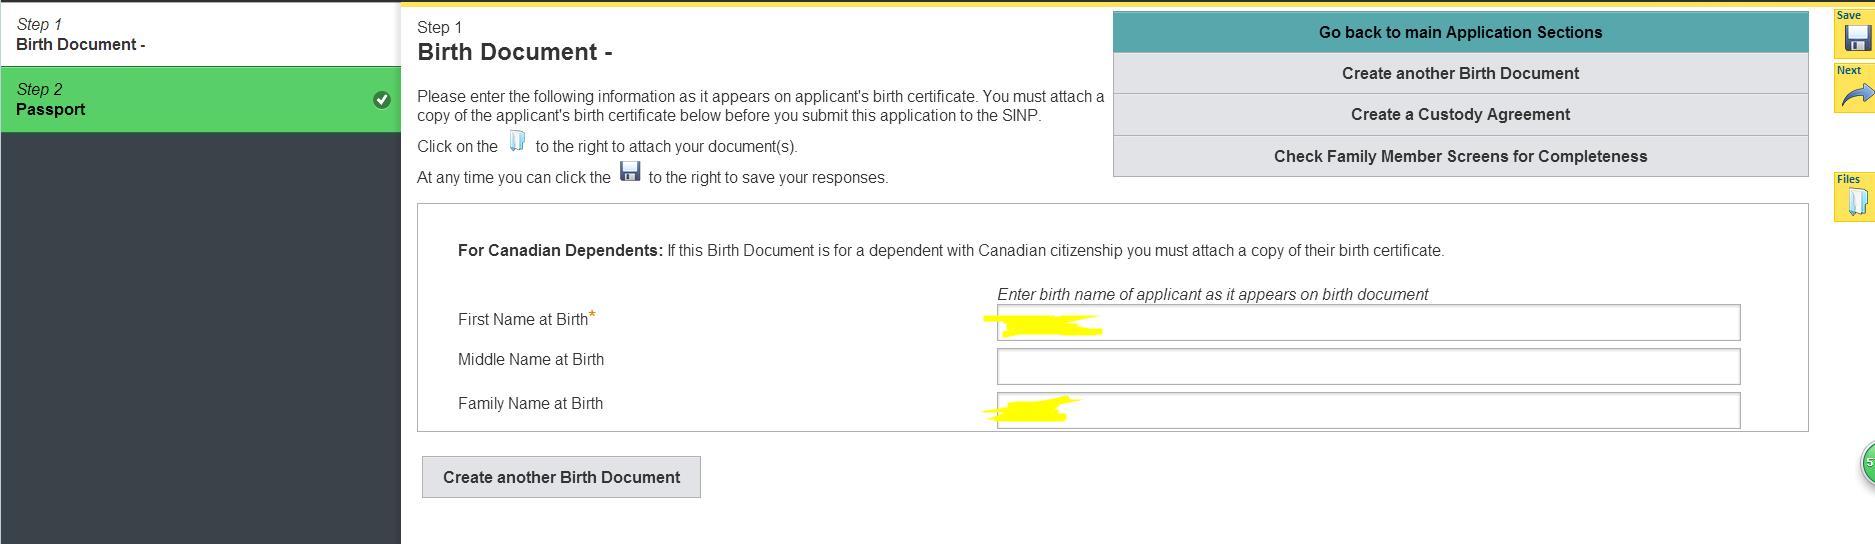Click the Save floppy disk icon
The height and width of the screenshot is (544, 1875).
coord(1857,37)
